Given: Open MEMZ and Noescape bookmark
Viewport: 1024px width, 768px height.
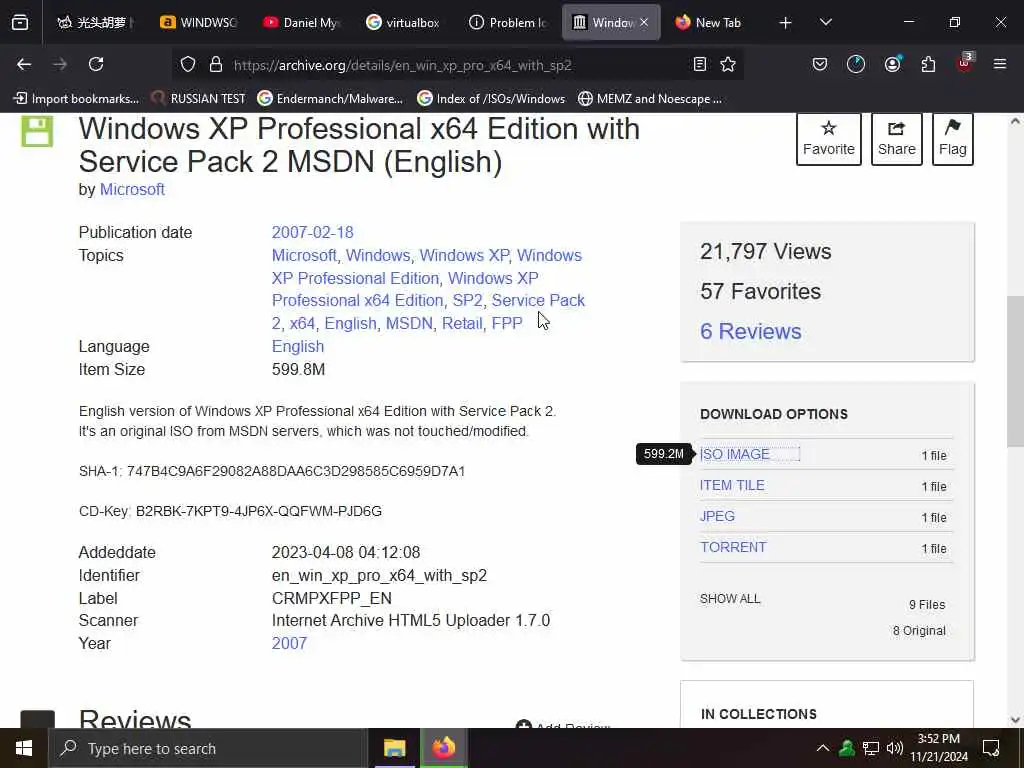Looking at the screenshot, I should coord(650,99).
